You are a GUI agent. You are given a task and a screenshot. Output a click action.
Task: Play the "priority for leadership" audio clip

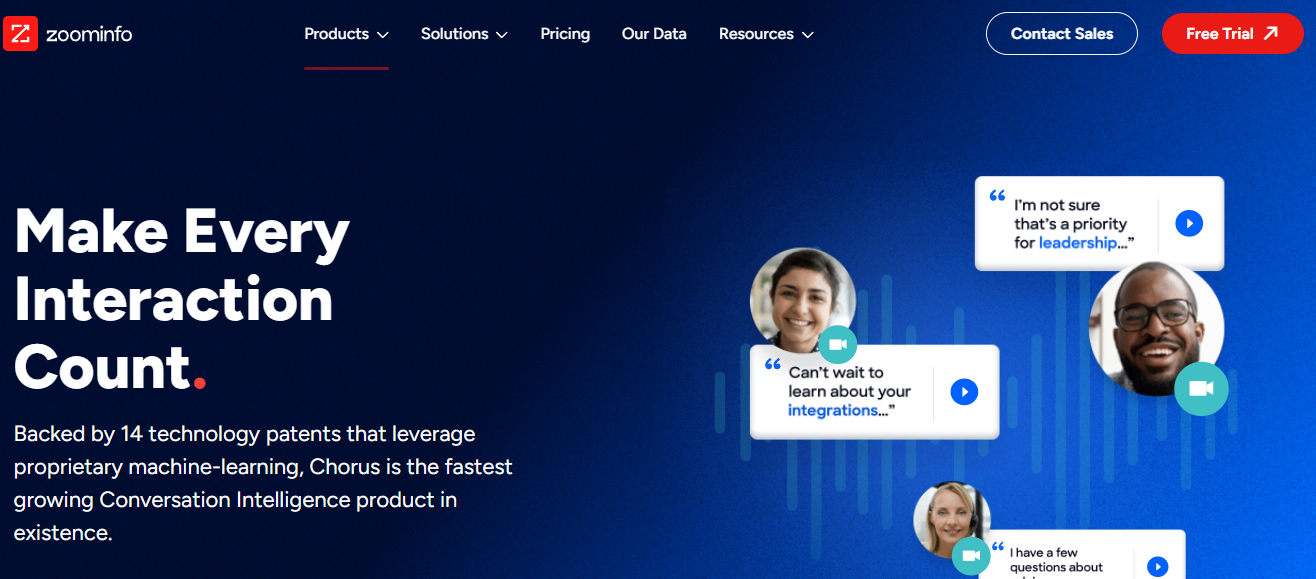click(x=1188, y=223)
